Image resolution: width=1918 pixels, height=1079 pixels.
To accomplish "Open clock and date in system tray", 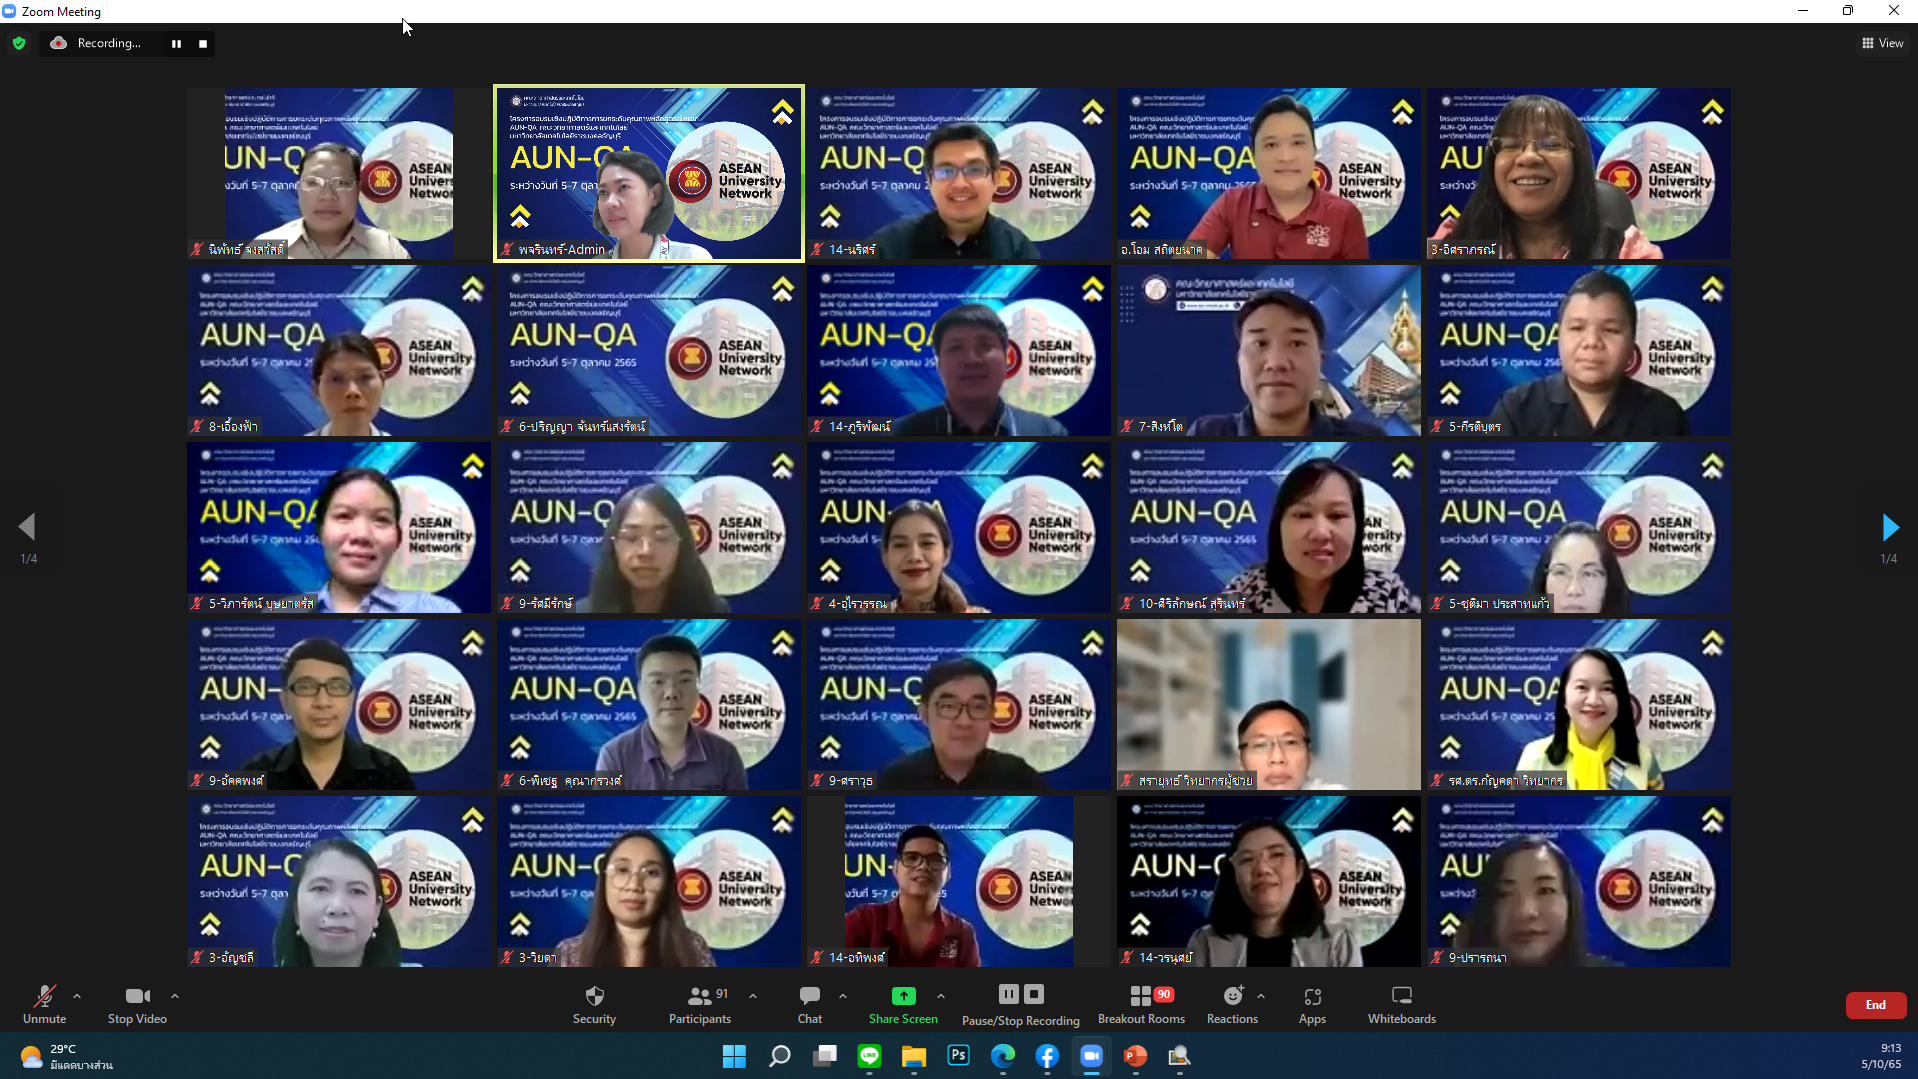I will pyautogui.click(x=1881, y=1056).
